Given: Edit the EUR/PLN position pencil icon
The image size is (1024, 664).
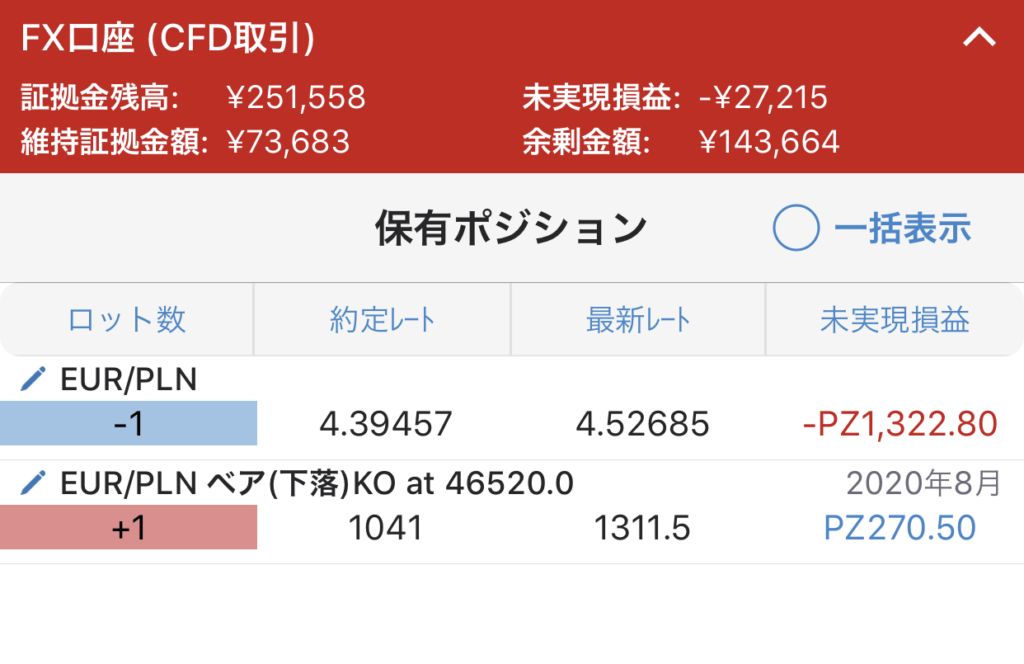Looking at the screenshot, I should click(x=33, y=379).
